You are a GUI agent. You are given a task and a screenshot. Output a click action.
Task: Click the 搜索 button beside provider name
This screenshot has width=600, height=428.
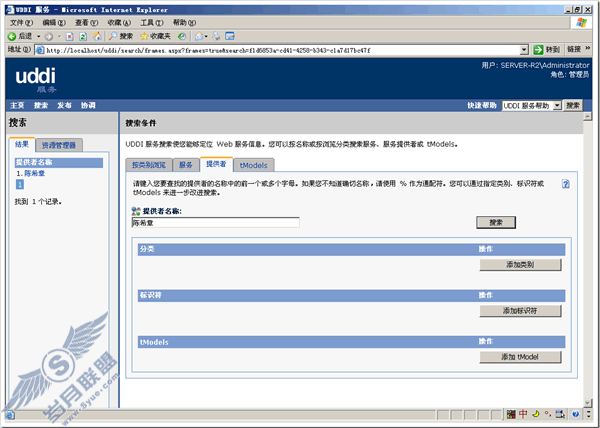(496, 223)
